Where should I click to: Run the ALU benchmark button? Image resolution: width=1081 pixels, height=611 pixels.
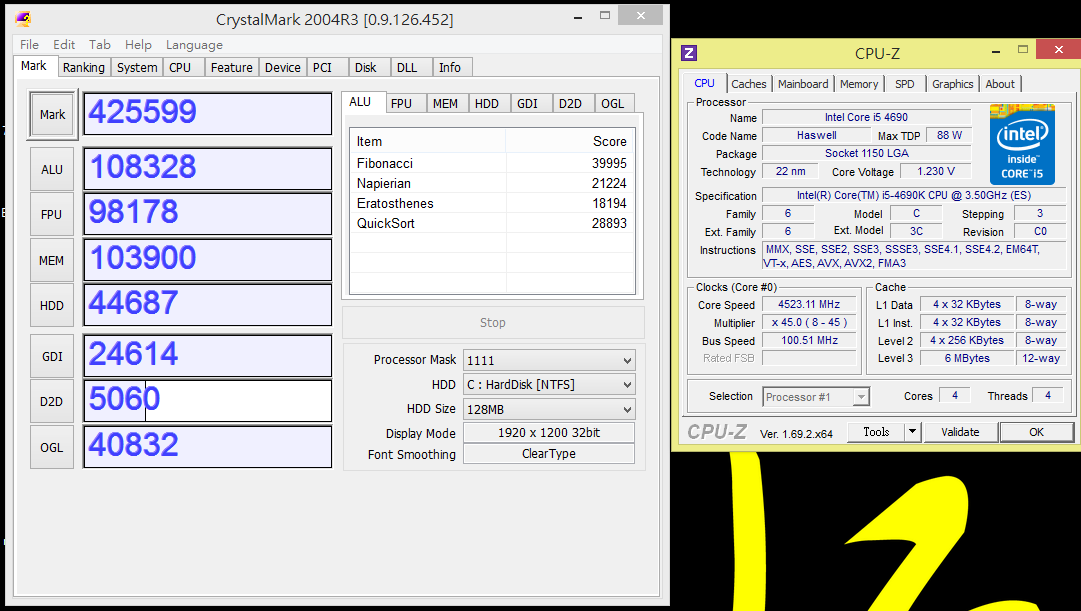52,170
